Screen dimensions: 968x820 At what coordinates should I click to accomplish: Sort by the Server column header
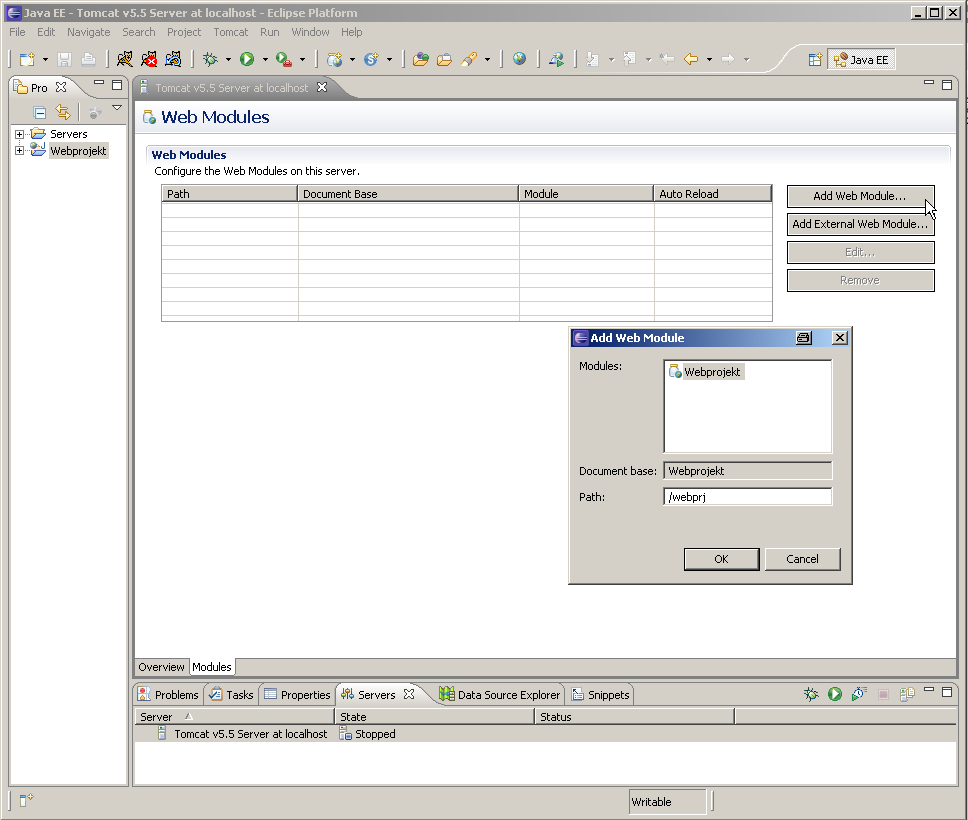(235, 716)
